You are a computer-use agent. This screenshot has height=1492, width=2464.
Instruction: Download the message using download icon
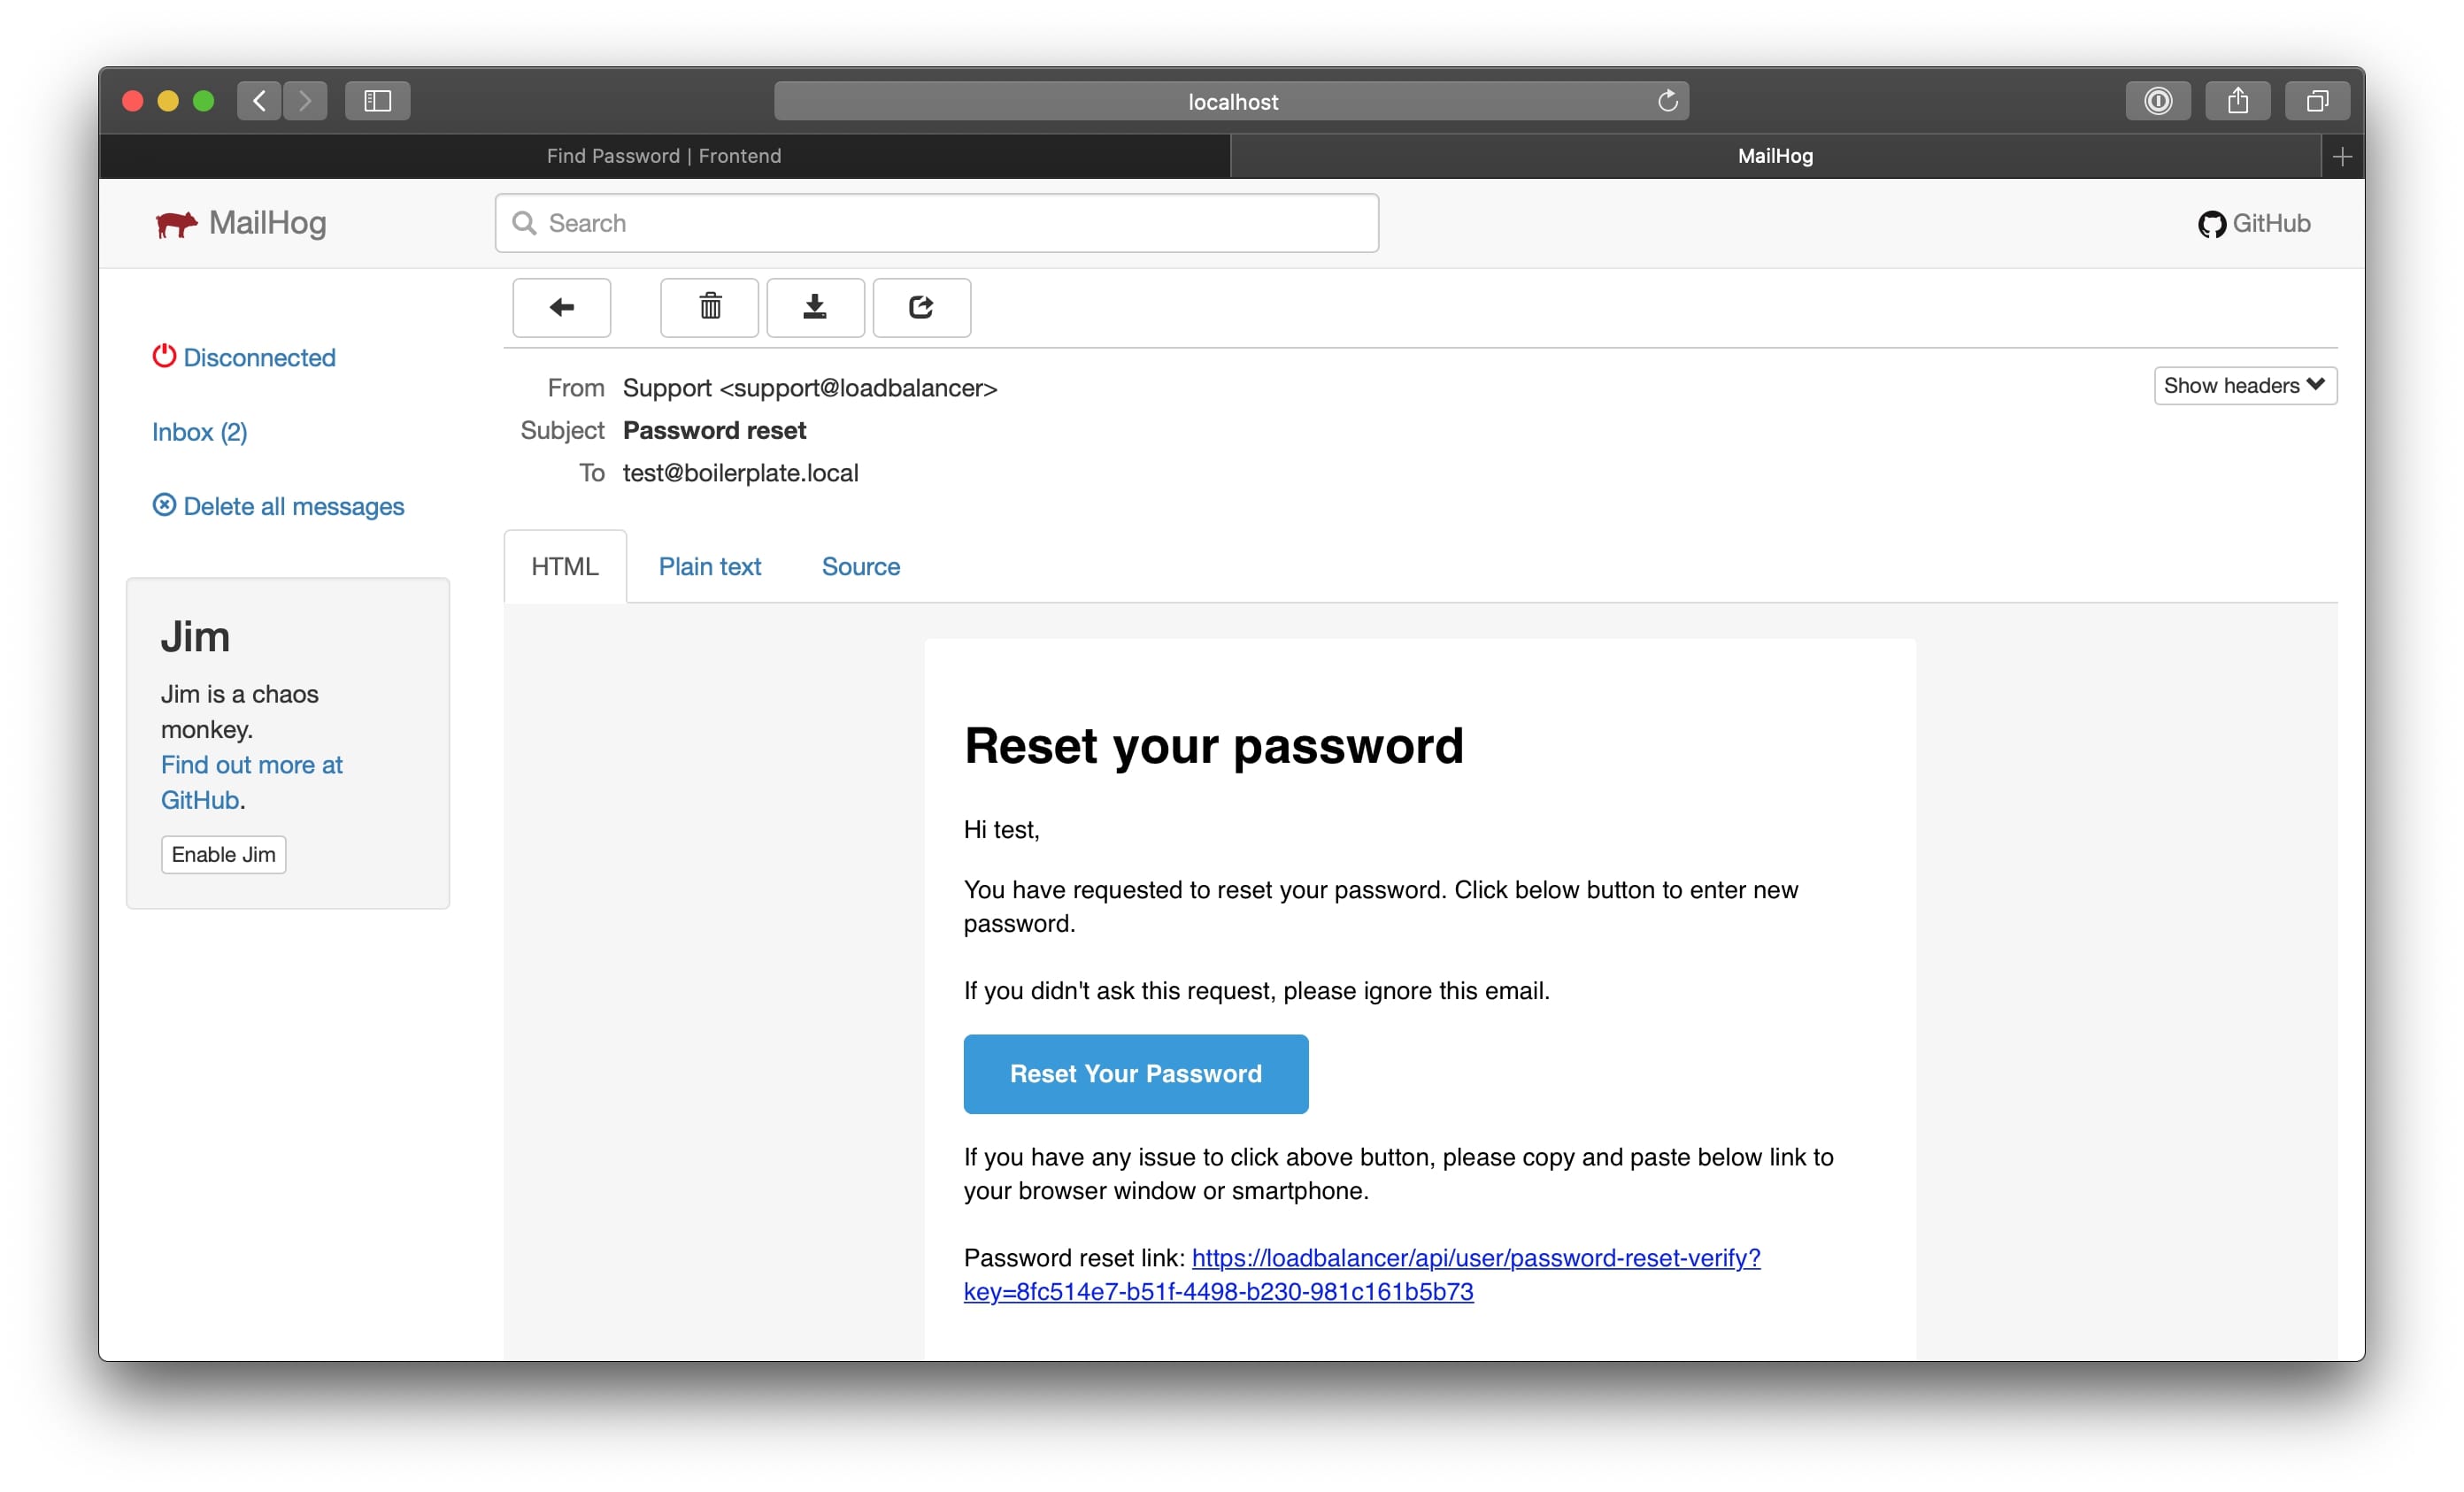point(815,307)
